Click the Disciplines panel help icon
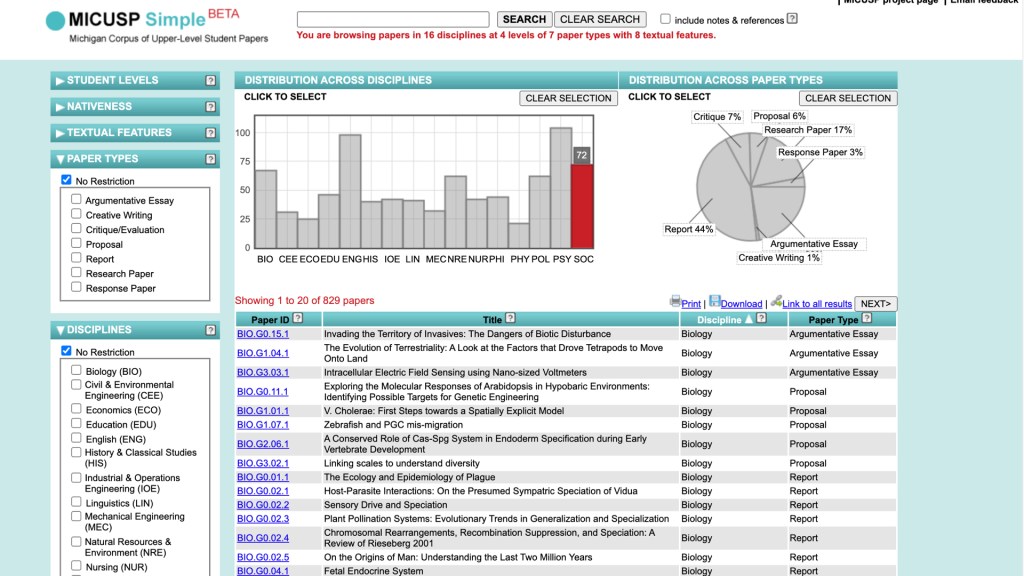The width and height of the screenshot is (1024, 576). [x=210, y=330]
